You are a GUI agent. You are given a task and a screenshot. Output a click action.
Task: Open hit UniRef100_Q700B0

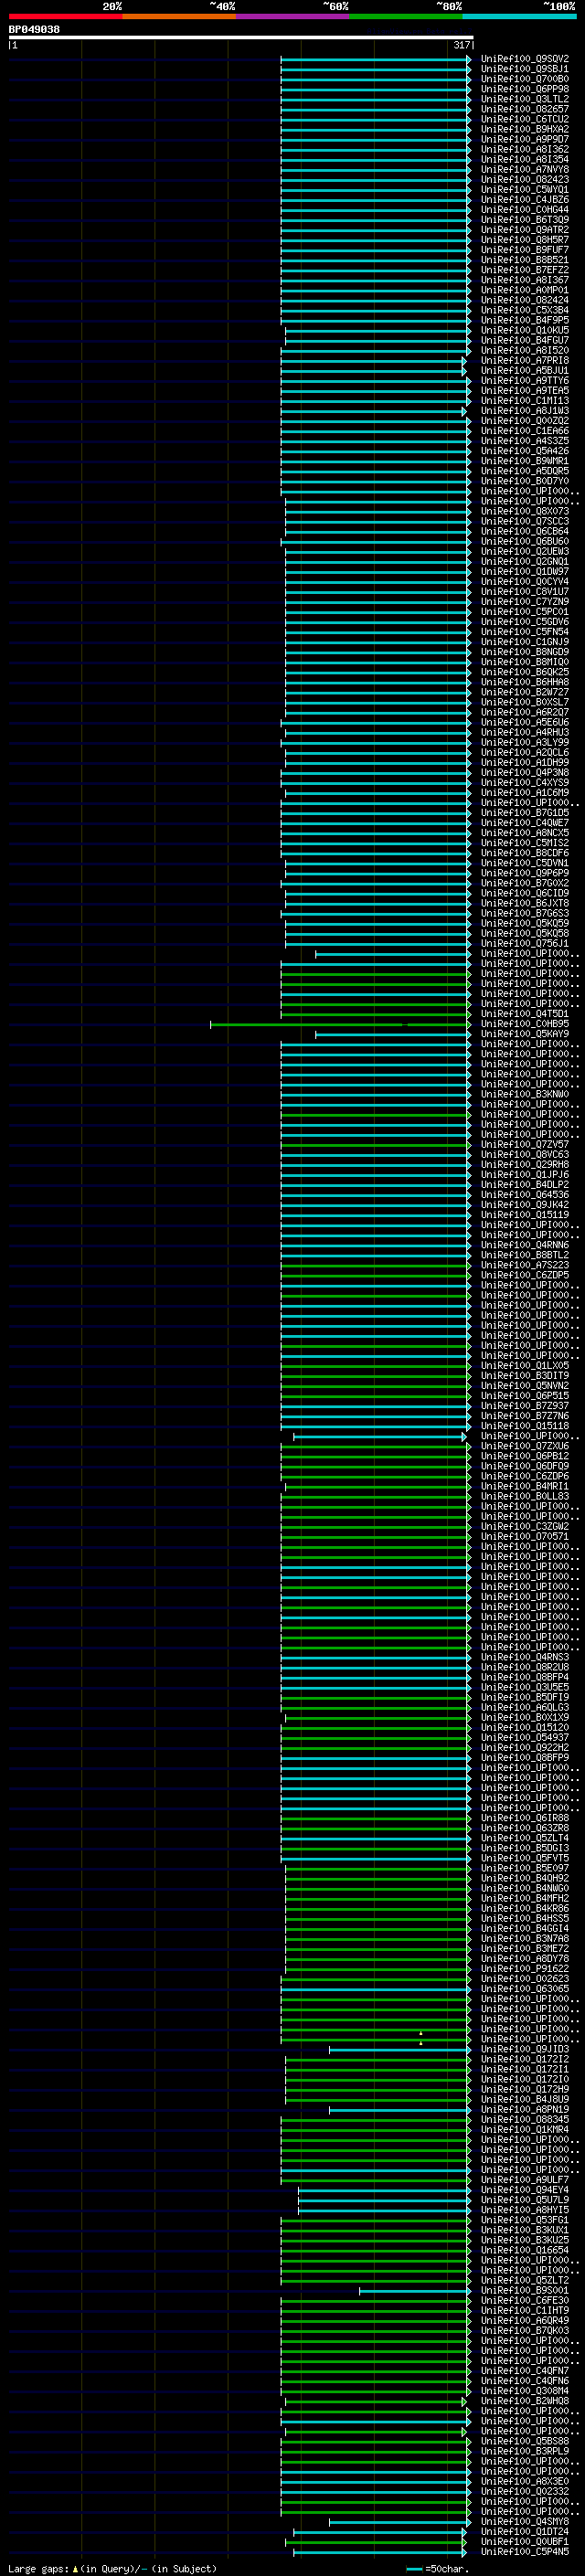525,79
